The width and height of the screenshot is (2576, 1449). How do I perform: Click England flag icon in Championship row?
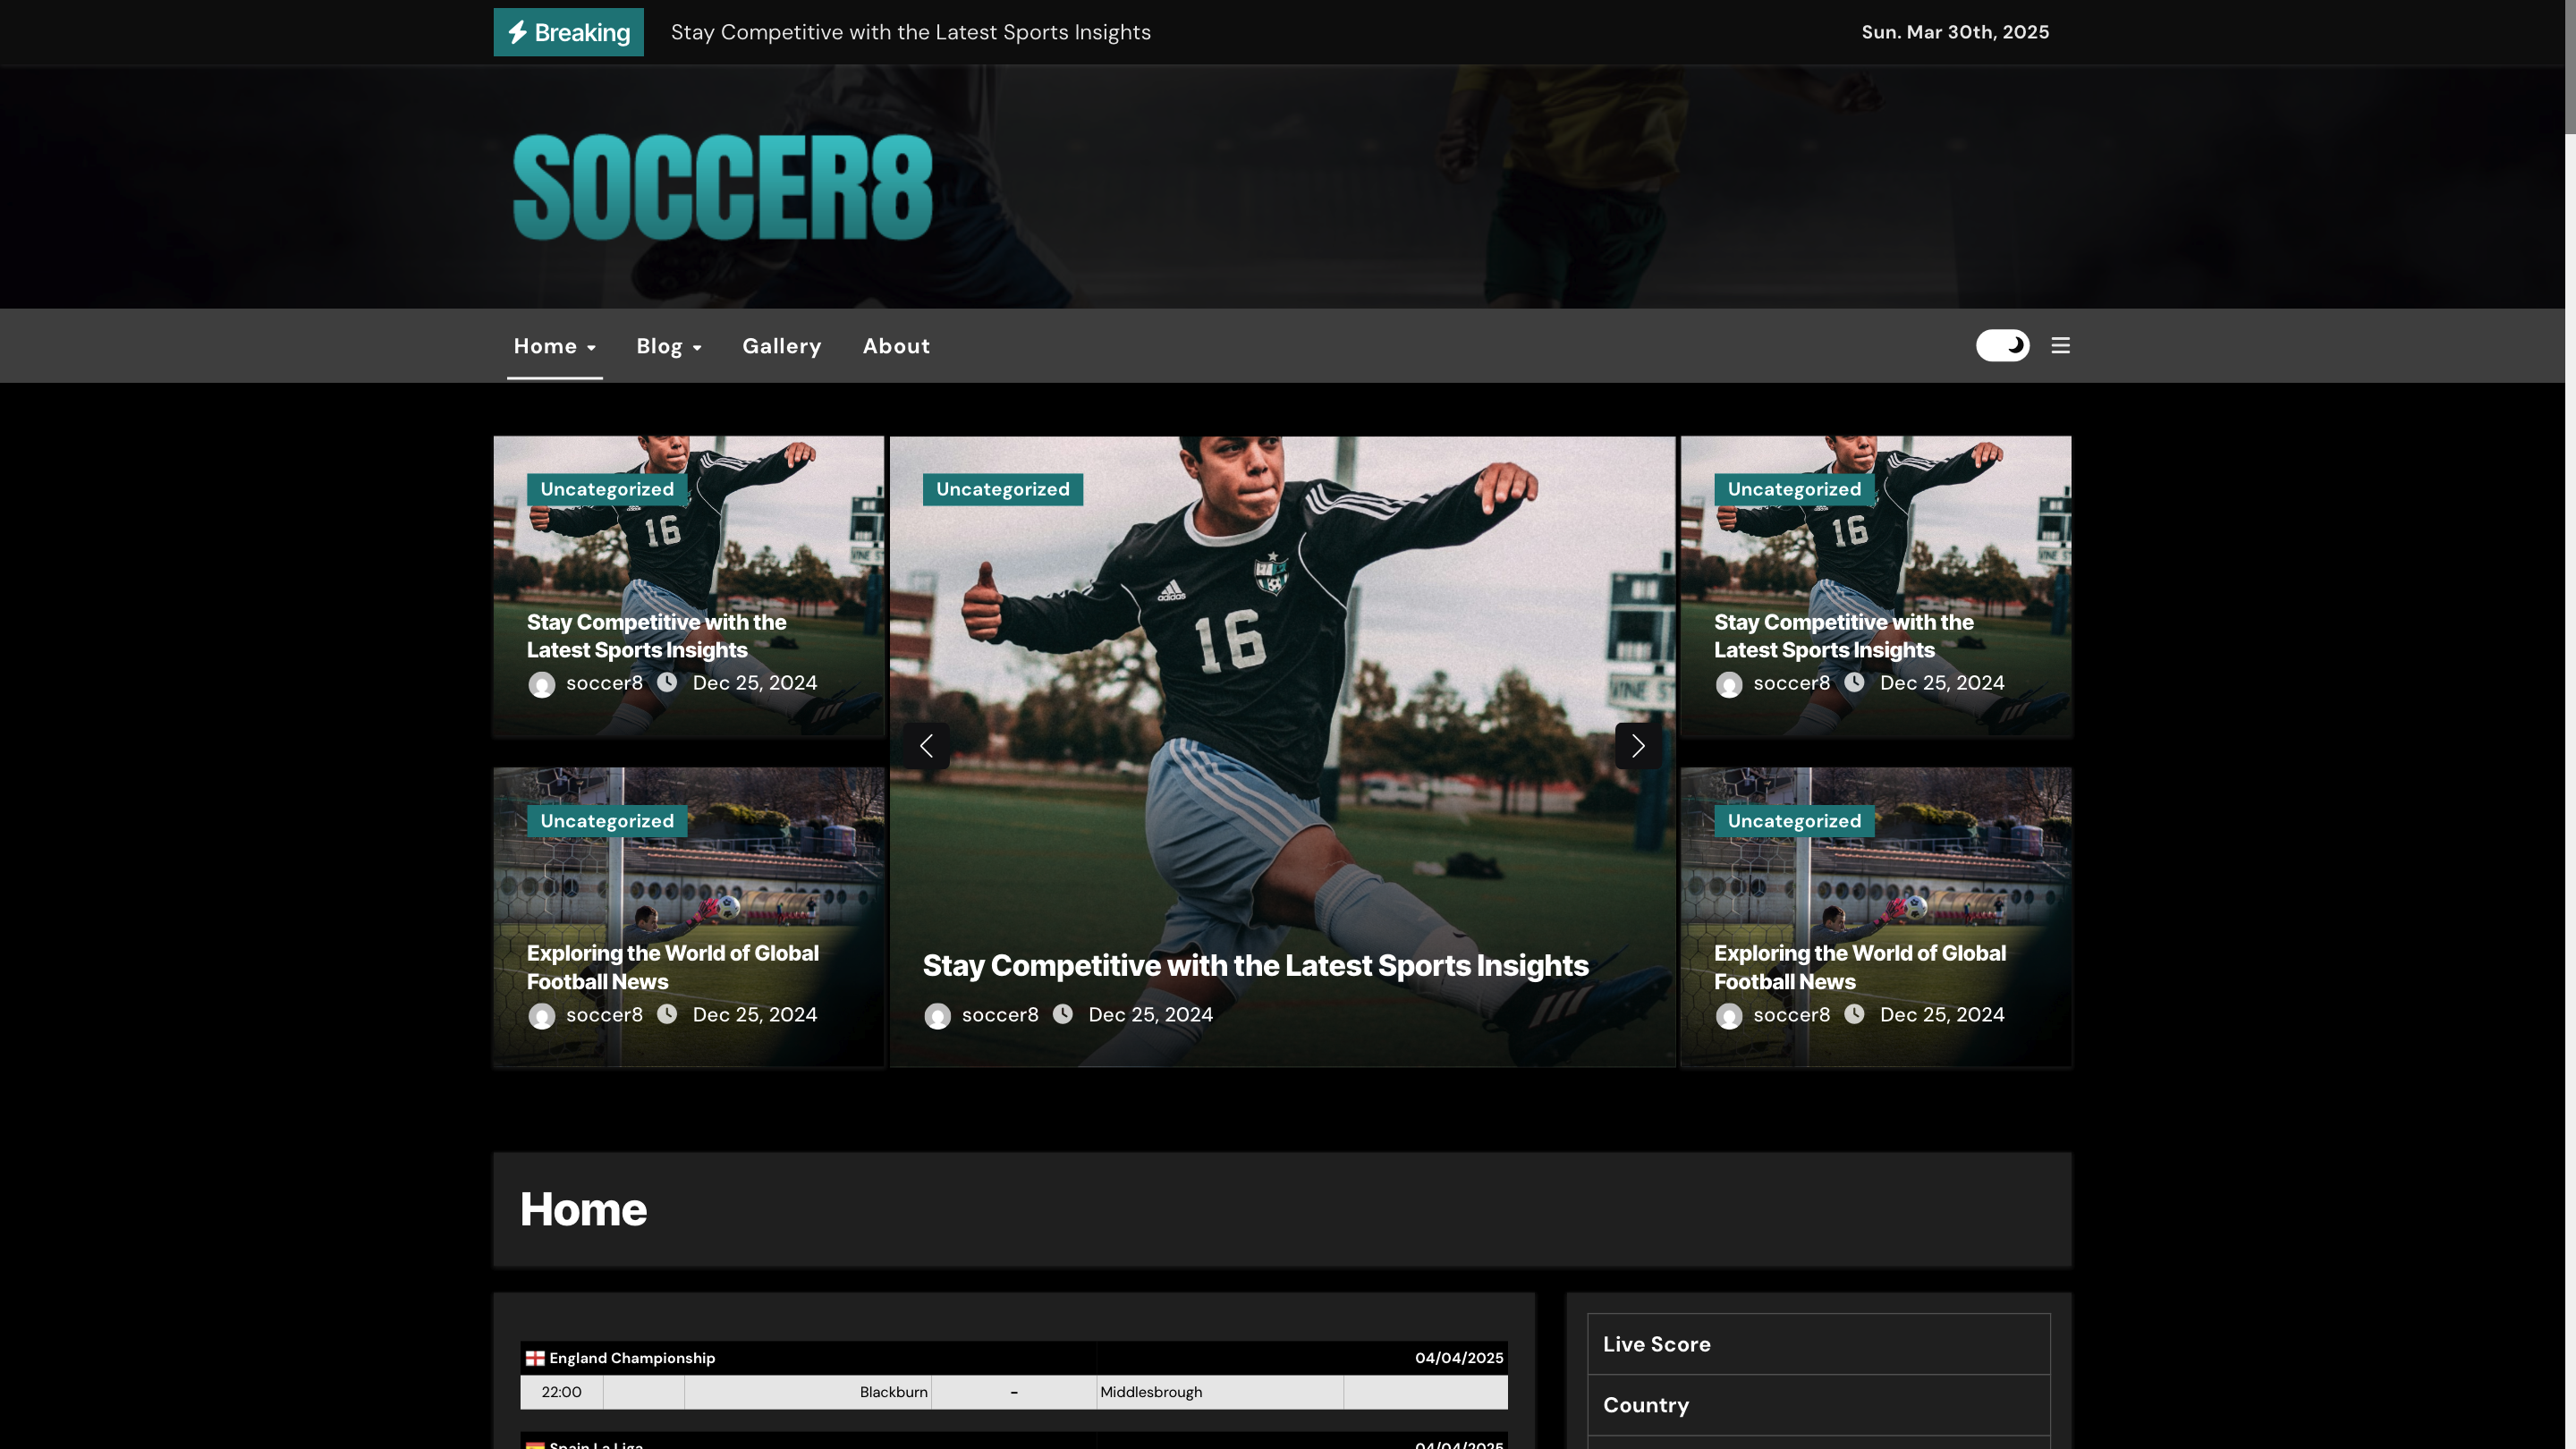pyautogui.click(x=535, y=1358)
